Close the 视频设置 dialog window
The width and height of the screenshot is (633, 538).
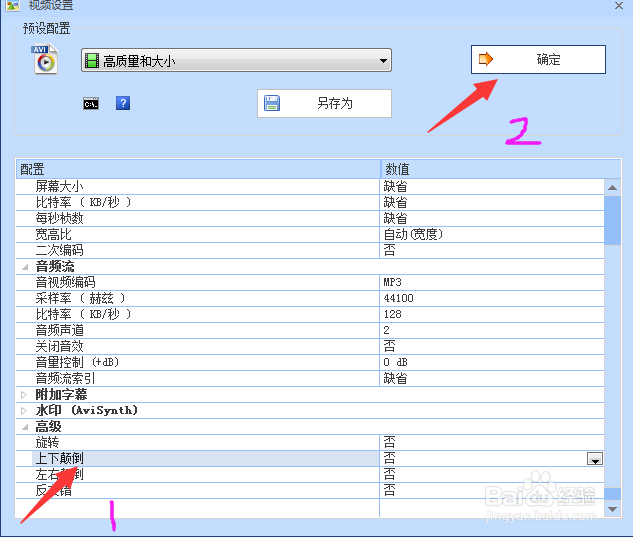(x=618, y=6)
